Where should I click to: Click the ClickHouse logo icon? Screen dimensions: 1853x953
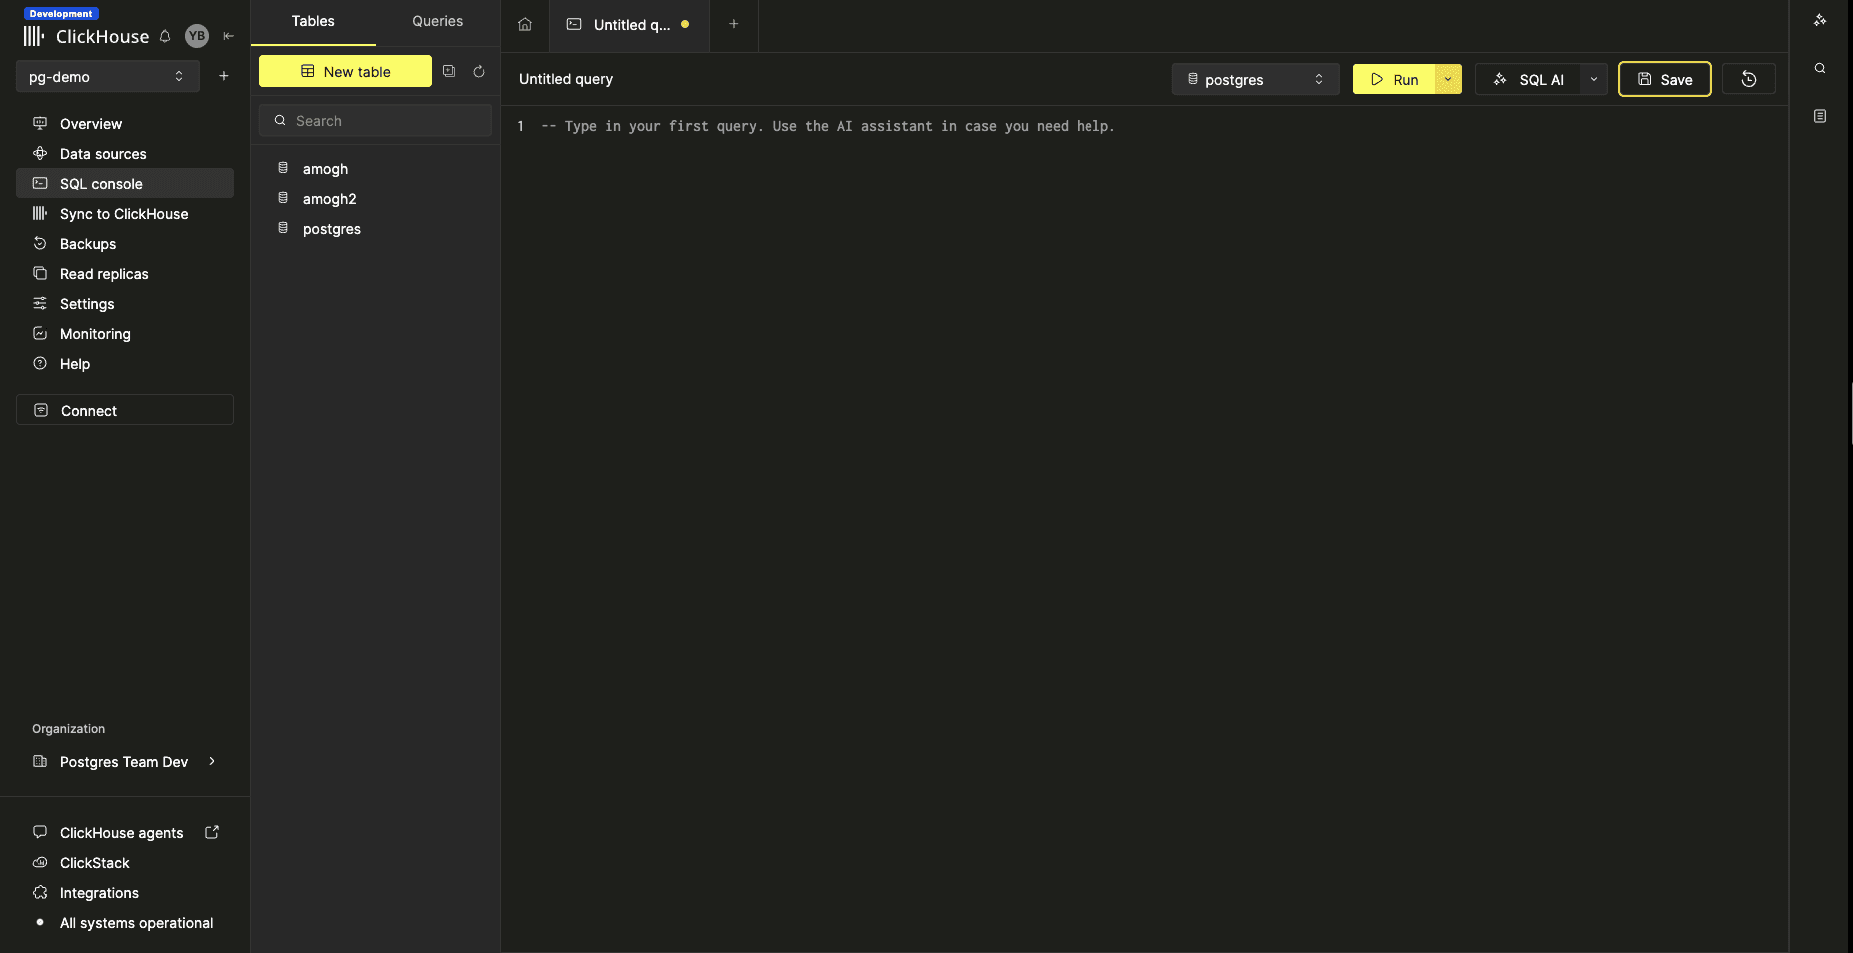pos(34,36)
